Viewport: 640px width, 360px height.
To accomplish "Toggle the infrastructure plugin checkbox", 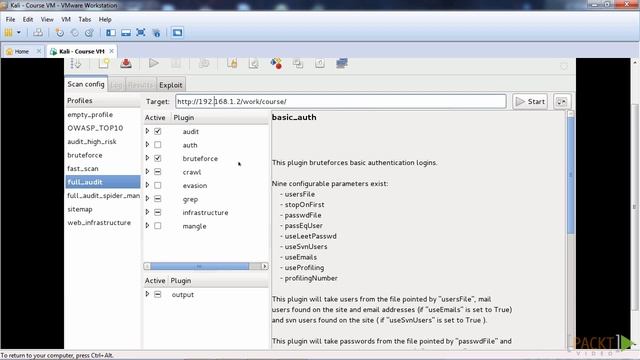I will (x=158, y=212).
